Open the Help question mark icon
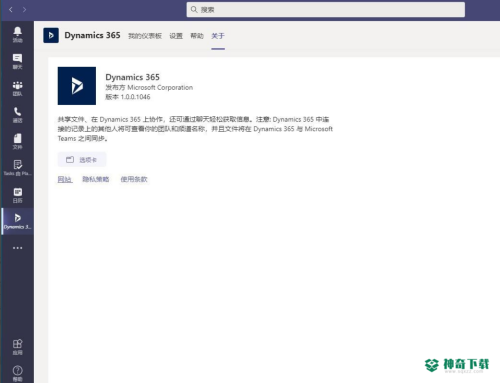 [x=17, y=373]
